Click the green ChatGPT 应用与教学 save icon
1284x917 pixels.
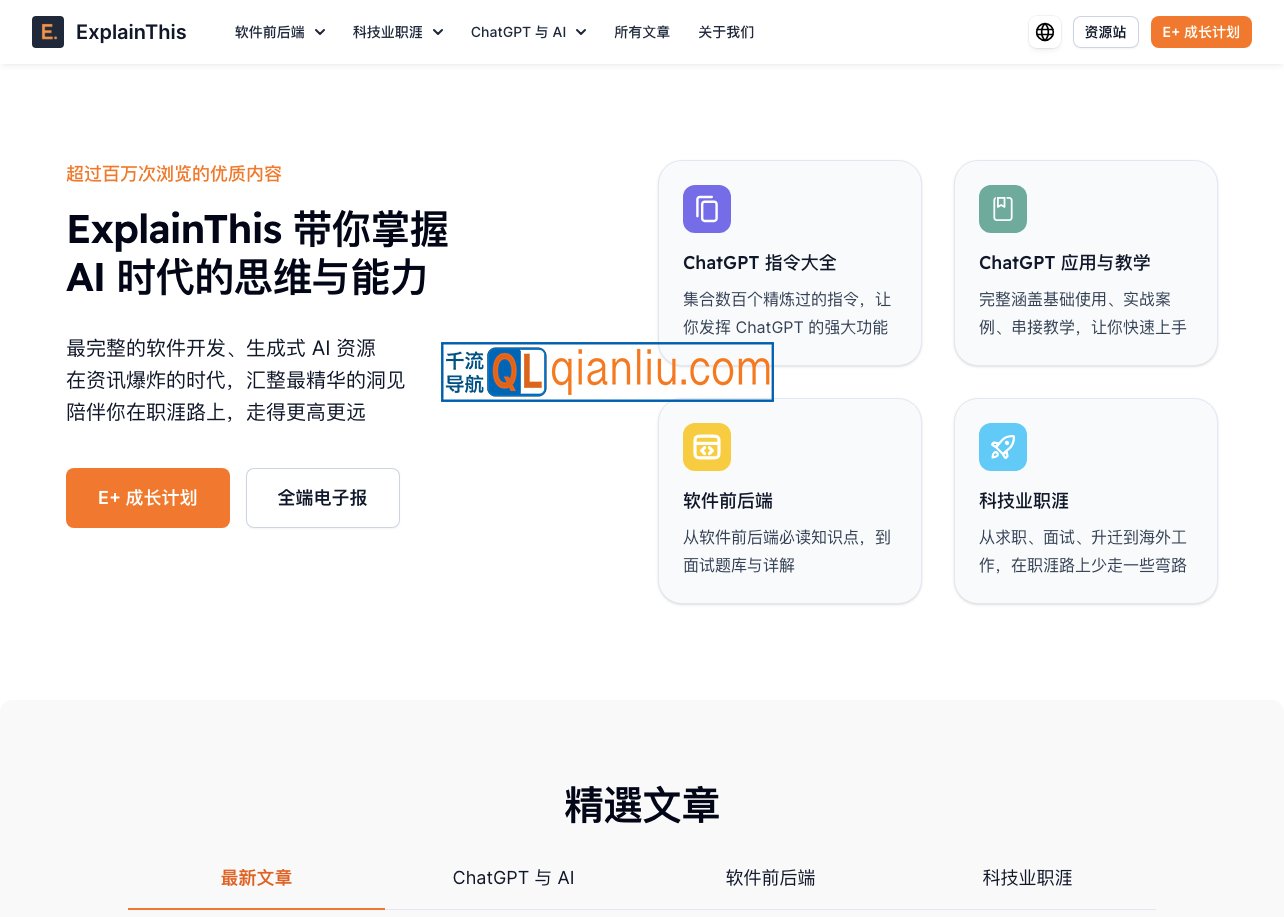(x=1002, y=209)
